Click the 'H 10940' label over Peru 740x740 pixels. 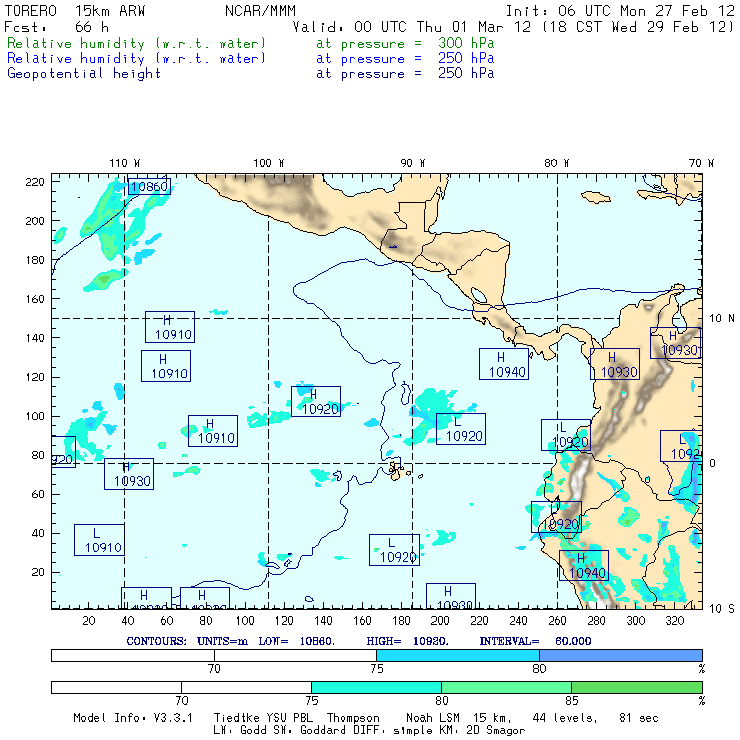click(584, 565)
